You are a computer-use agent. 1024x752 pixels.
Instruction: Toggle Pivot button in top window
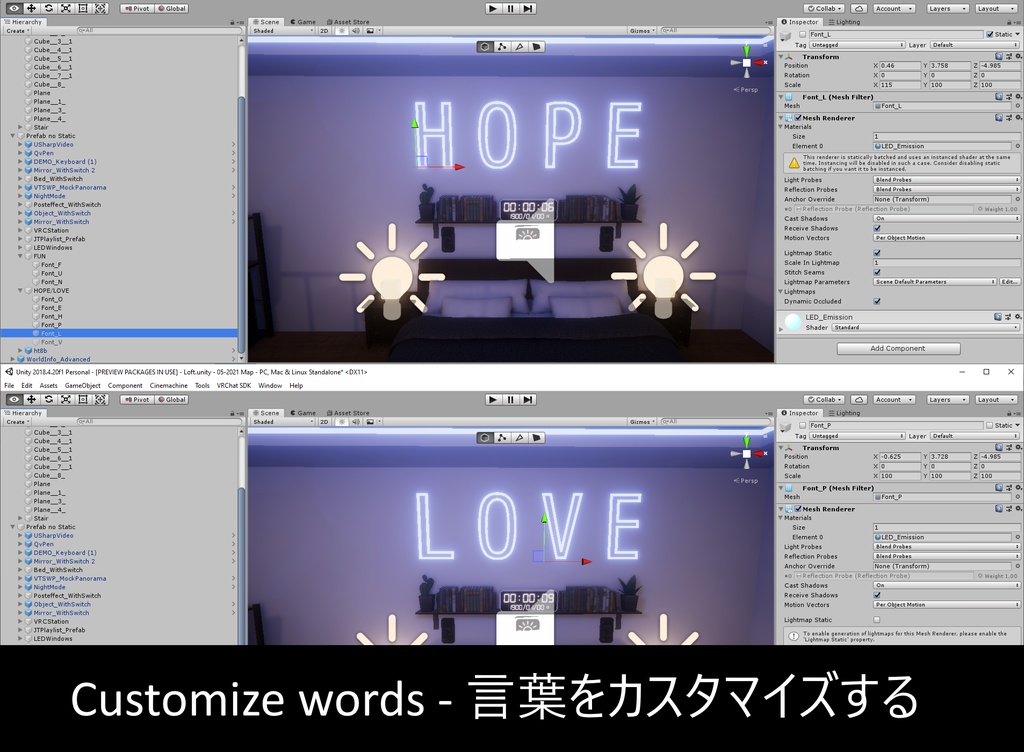[137, 8]
